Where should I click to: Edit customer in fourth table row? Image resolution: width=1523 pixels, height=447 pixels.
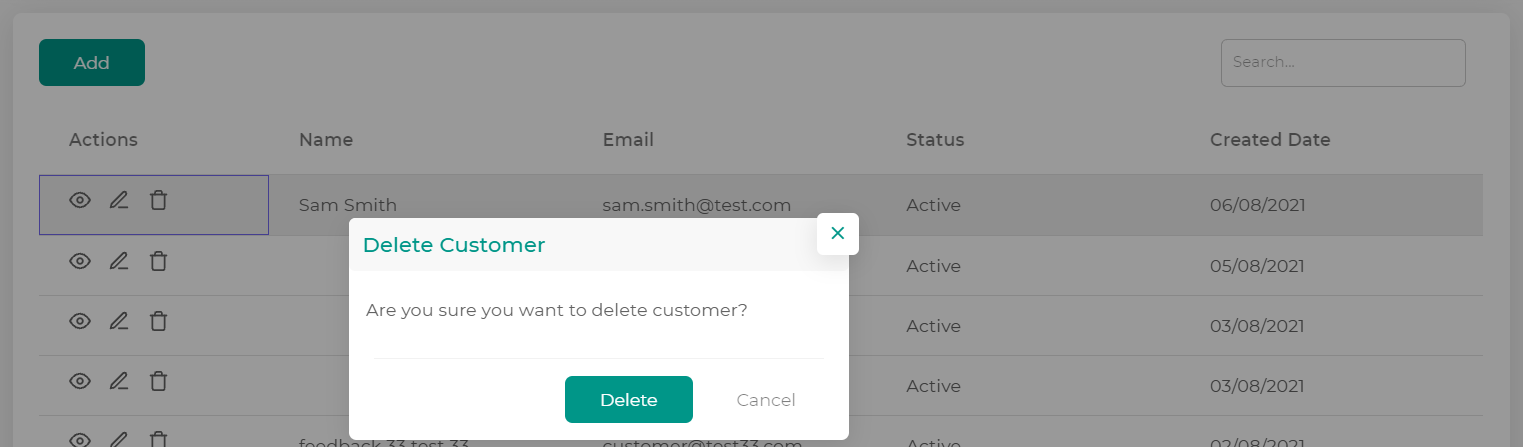click(119, 382)
